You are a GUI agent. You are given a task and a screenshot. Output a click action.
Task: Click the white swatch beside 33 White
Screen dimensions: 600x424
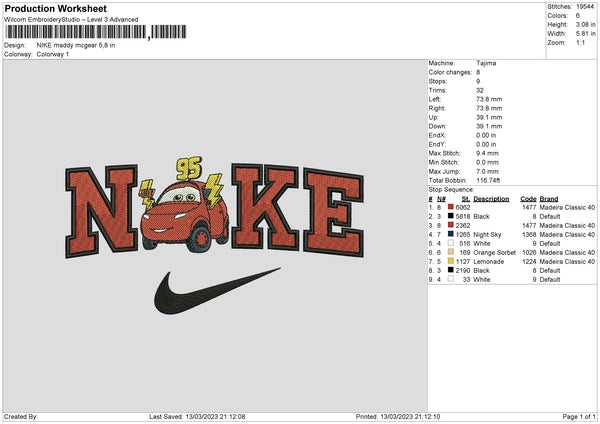[451, 279]
